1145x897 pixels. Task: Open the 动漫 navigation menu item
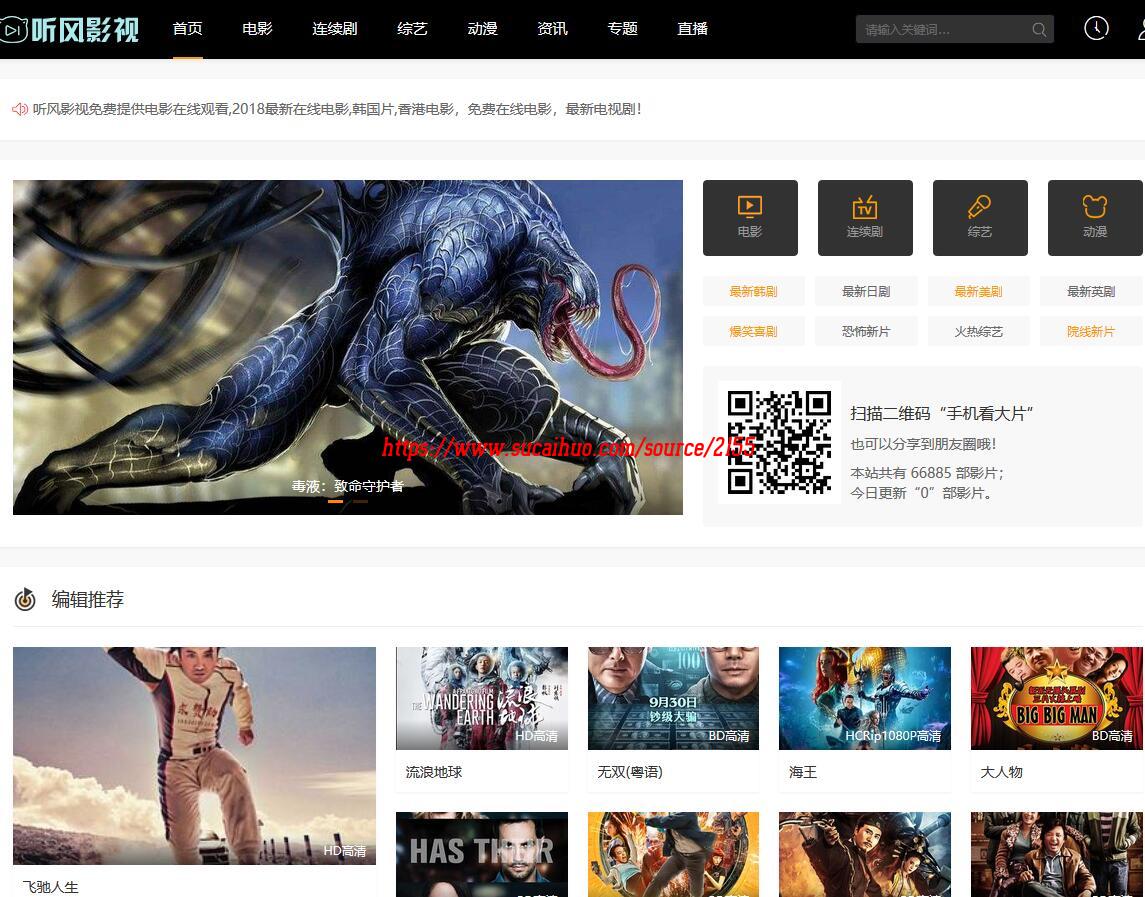(x=482, y=29)
